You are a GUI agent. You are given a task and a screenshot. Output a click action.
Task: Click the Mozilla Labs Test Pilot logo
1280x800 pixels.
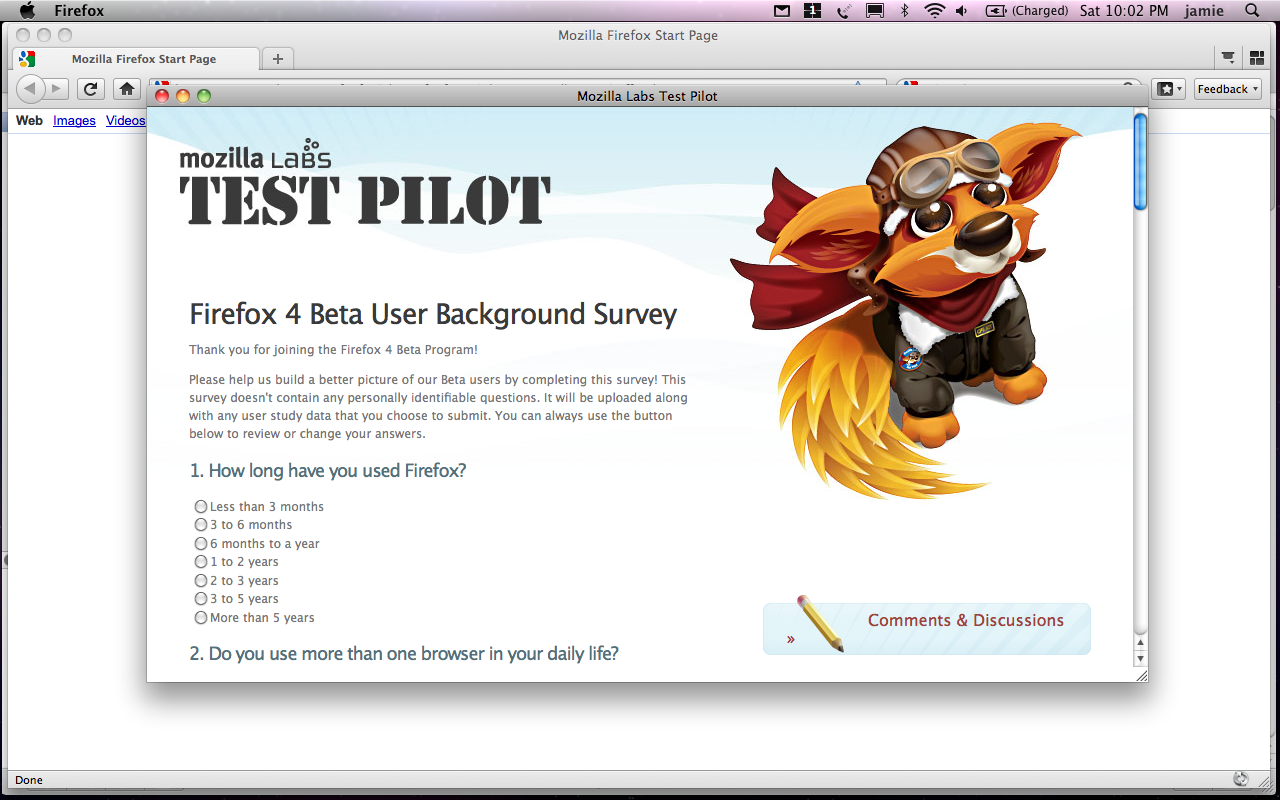pyautogui.click(x=364, y=181)
